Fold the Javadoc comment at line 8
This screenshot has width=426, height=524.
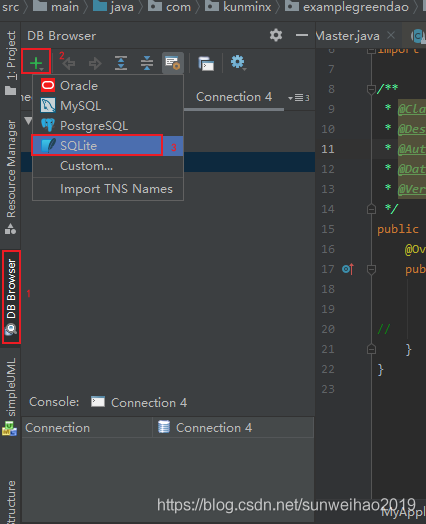371,89
